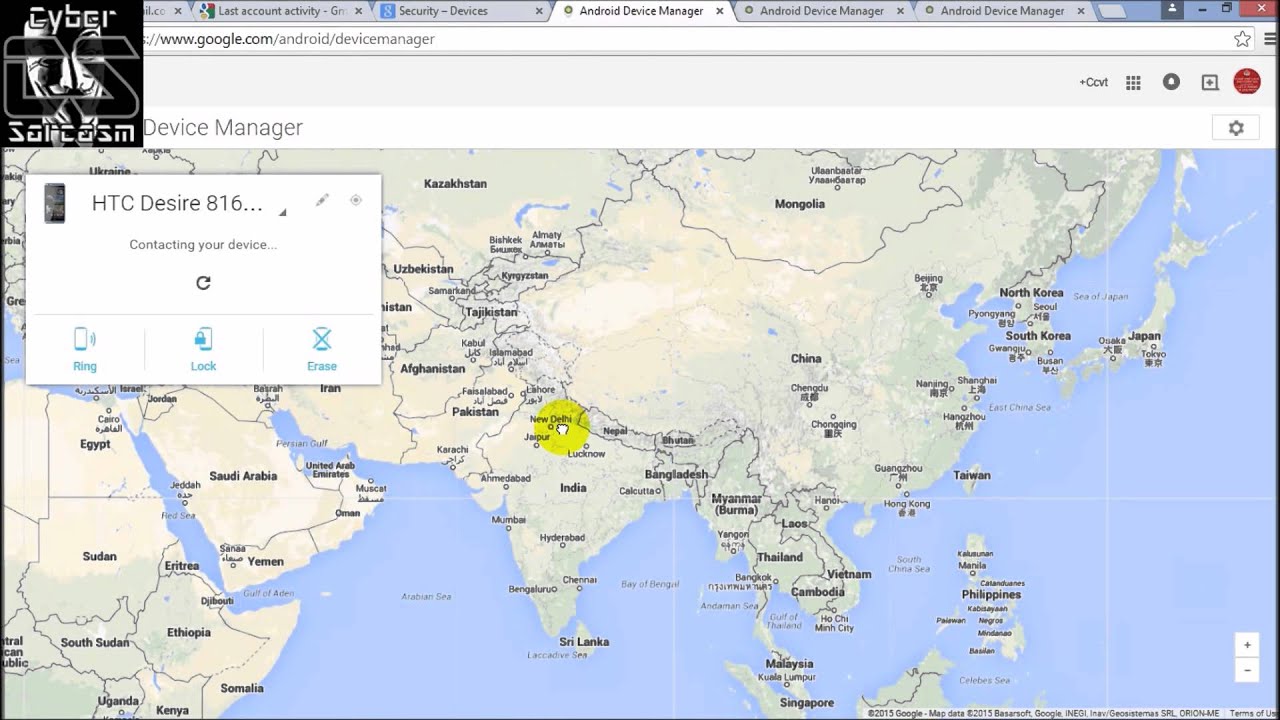
Task: Click the Singapore map label
Action: pyautogui.click(x=807, y=703)
